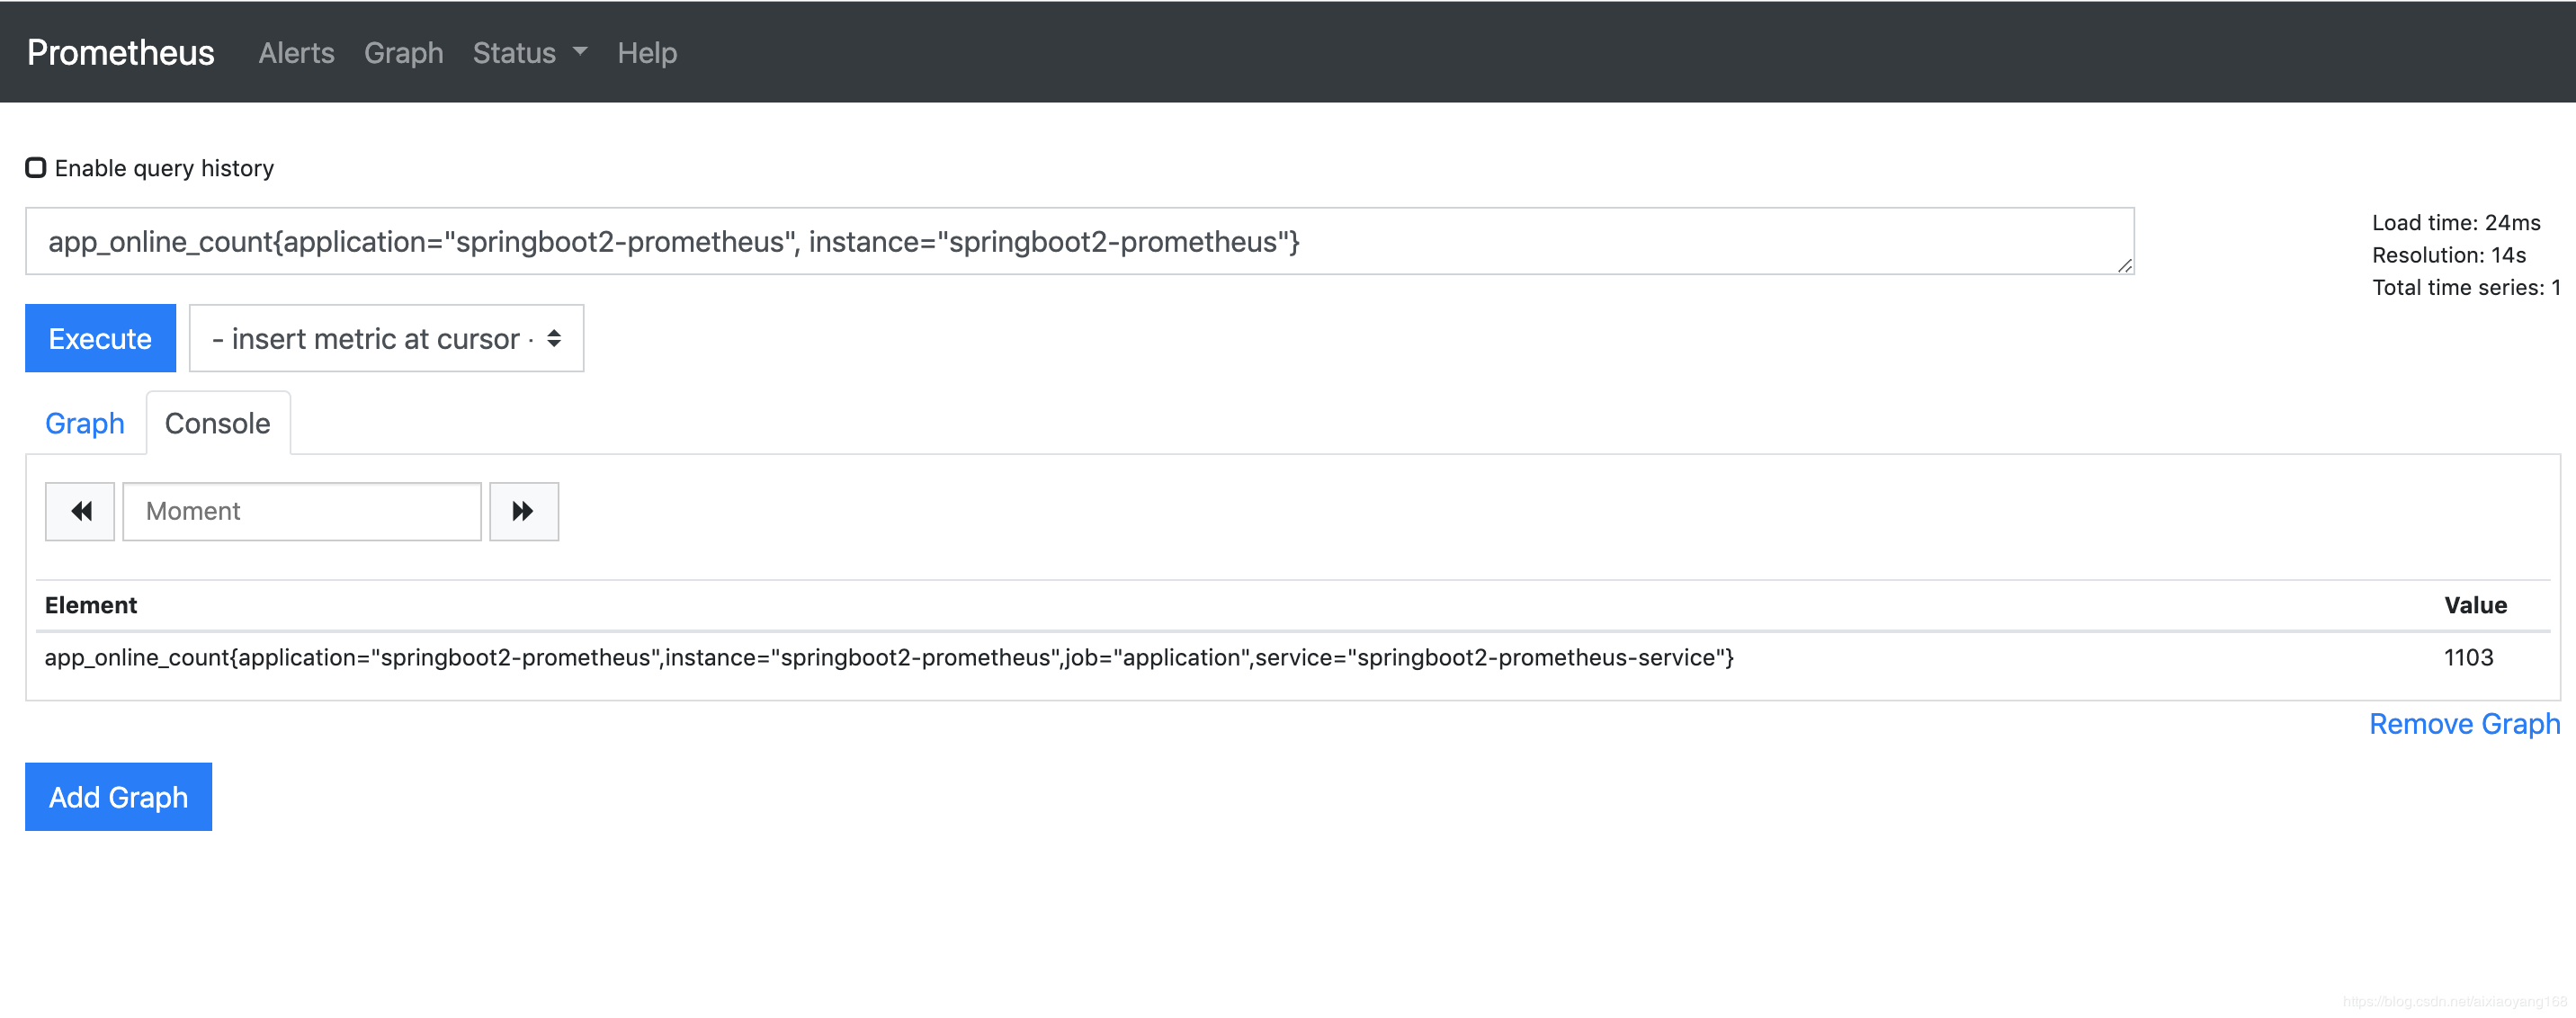
Task: Open the Help menu item
Action: (647, 52)
